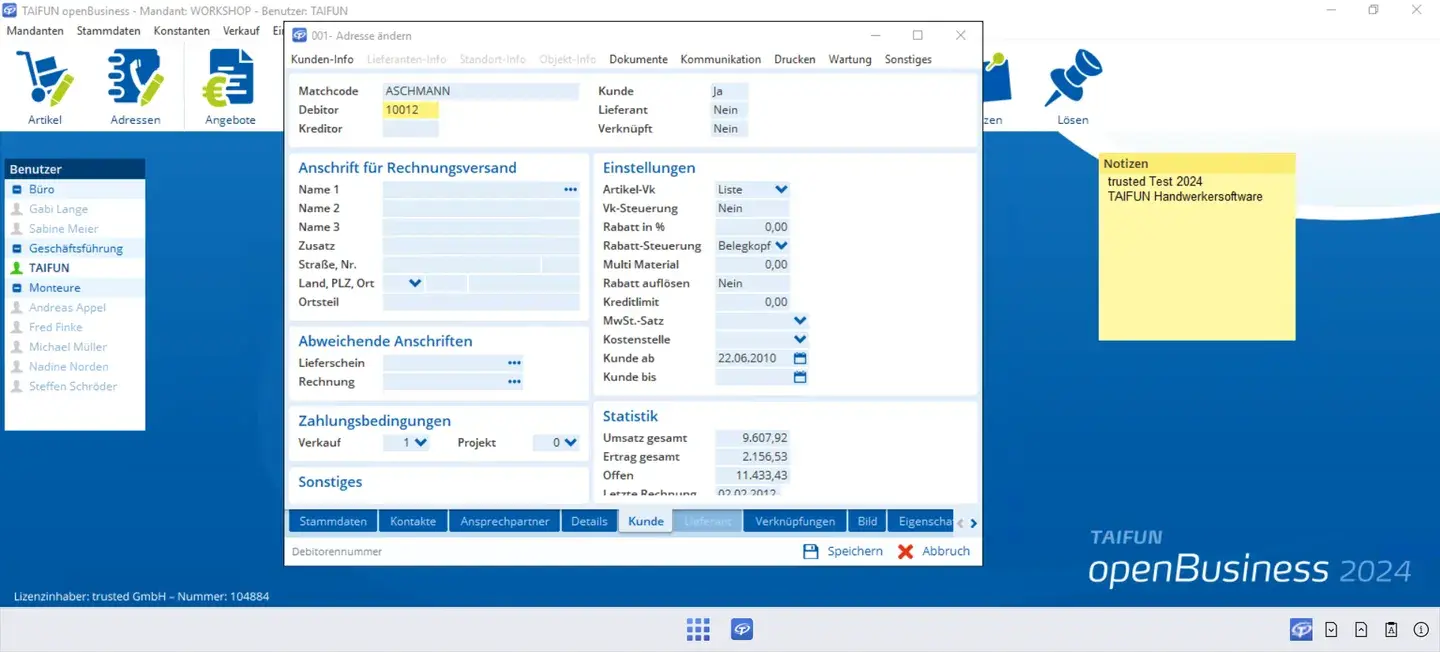The width and height of the screenshot is (1440, 652).
Task: Click the Debitor number field 10012
Action: (x=411, y=110)
